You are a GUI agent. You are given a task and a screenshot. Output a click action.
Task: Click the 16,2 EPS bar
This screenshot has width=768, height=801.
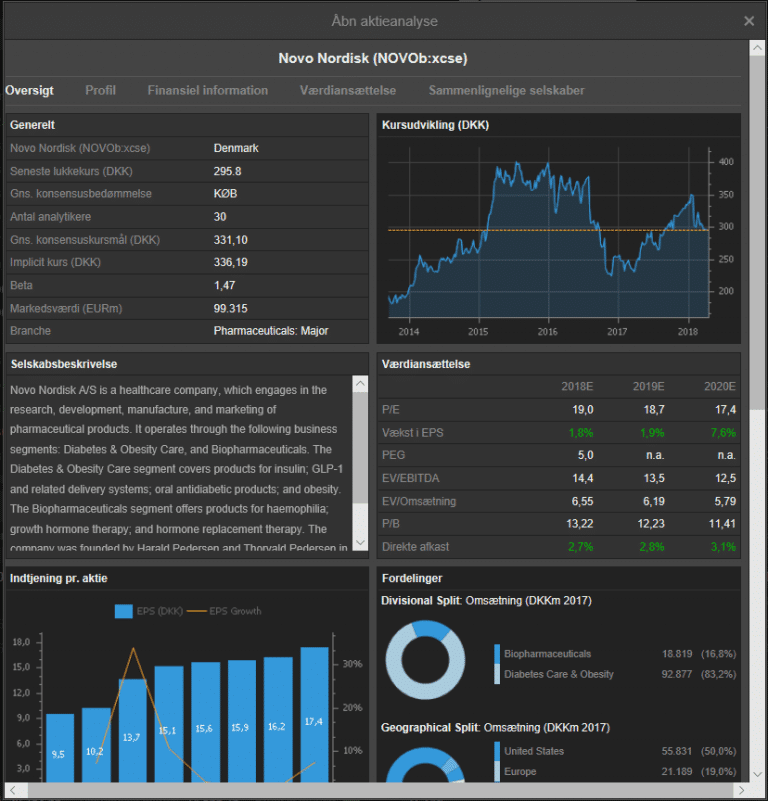point(278,719)
